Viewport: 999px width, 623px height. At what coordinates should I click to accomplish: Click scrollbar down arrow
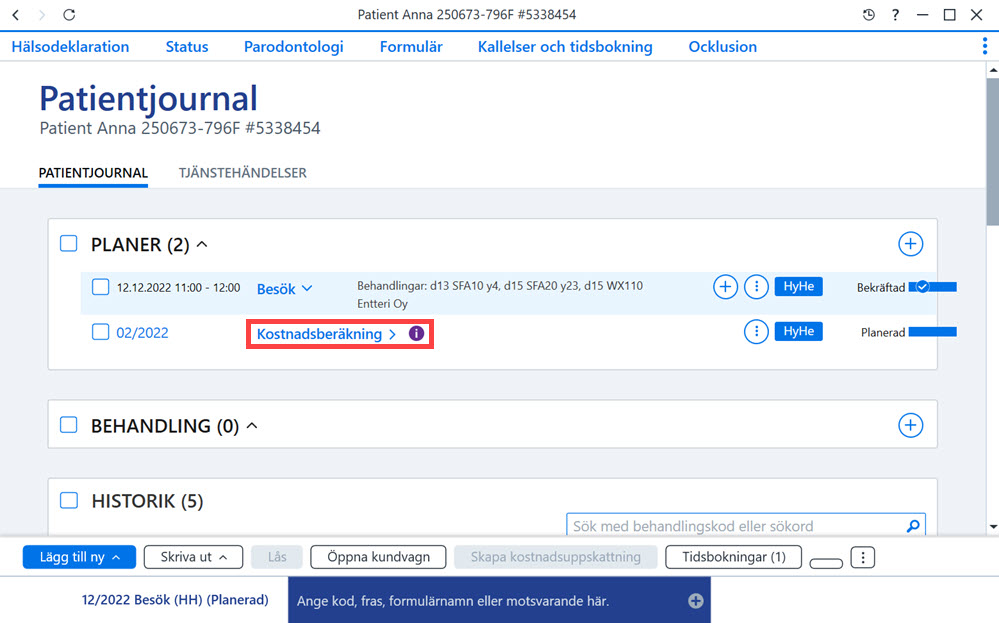(x=993, y=527)
